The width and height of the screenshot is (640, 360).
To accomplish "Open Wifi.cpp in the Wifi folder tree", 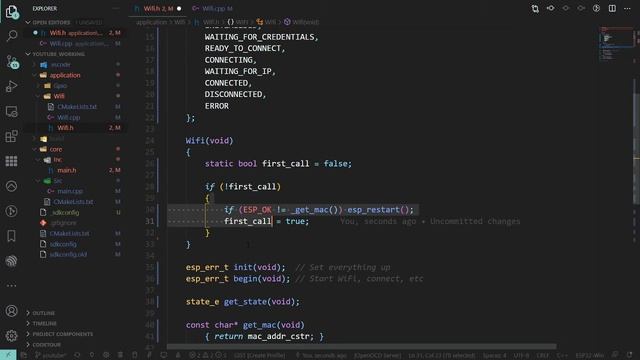I will pyautogui.click(x=68, y=118).
